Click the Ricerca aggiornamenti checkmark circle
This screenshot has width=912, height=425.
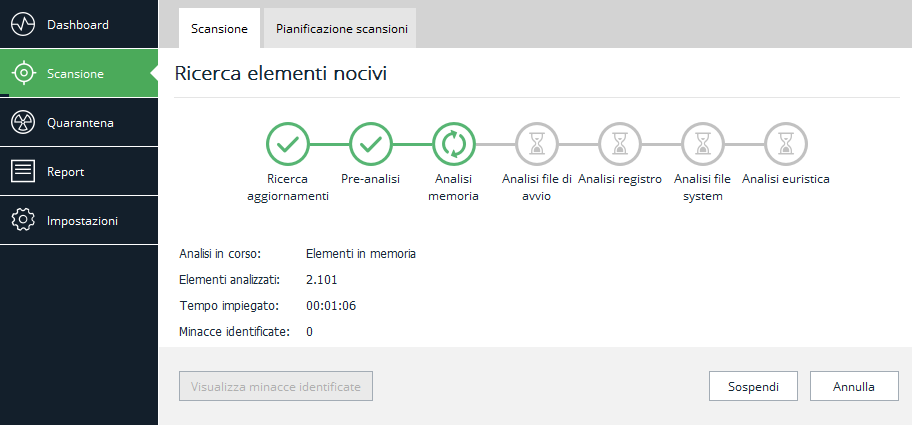coord(288,144)
